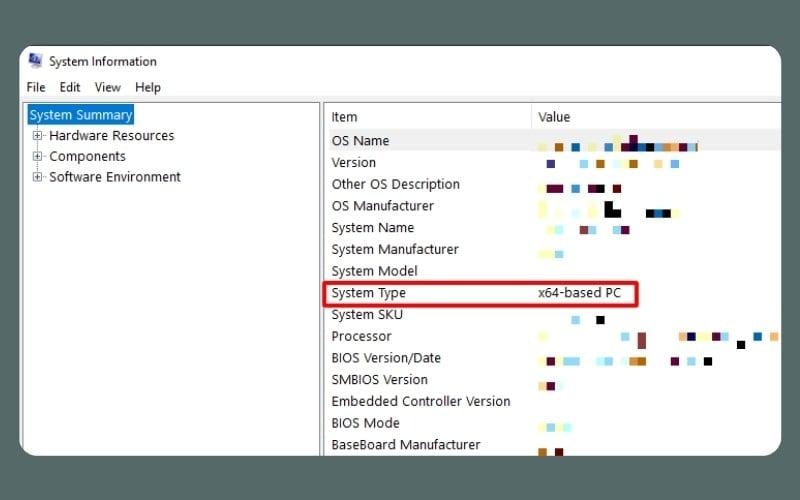Click the System Information app icon

pyautogui.click(x=35, y=60)
